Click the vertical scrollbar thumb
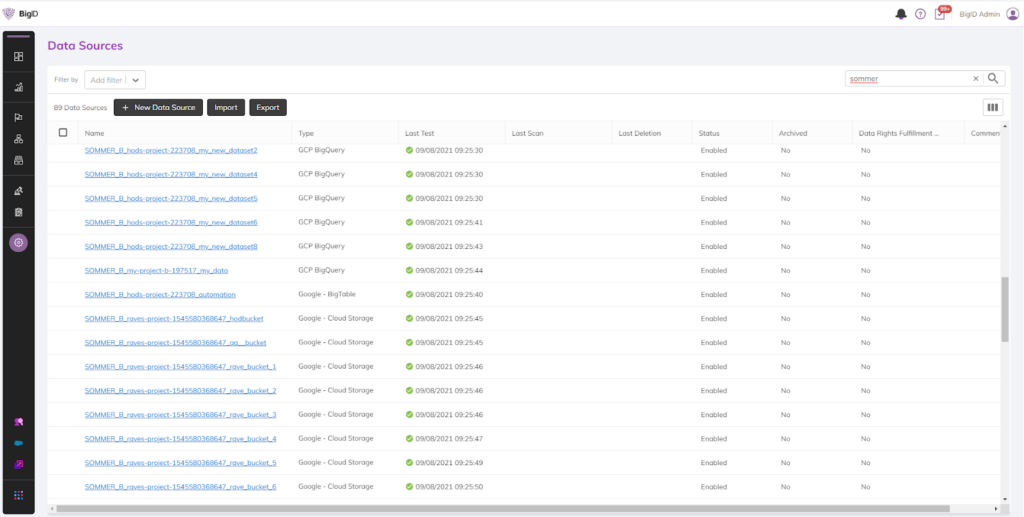1024x517 pixels. (1004, 308)
